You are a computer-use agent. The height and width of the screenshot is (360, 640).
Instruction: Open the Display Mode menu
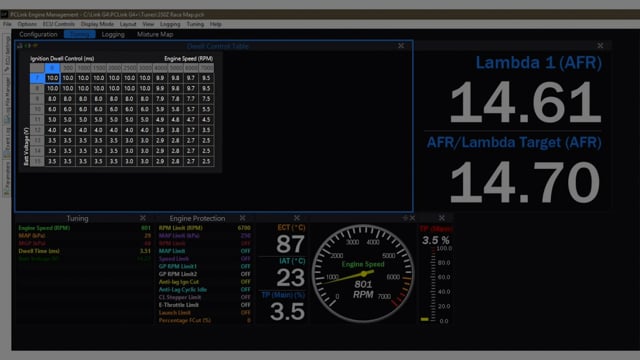click(97, 24)
